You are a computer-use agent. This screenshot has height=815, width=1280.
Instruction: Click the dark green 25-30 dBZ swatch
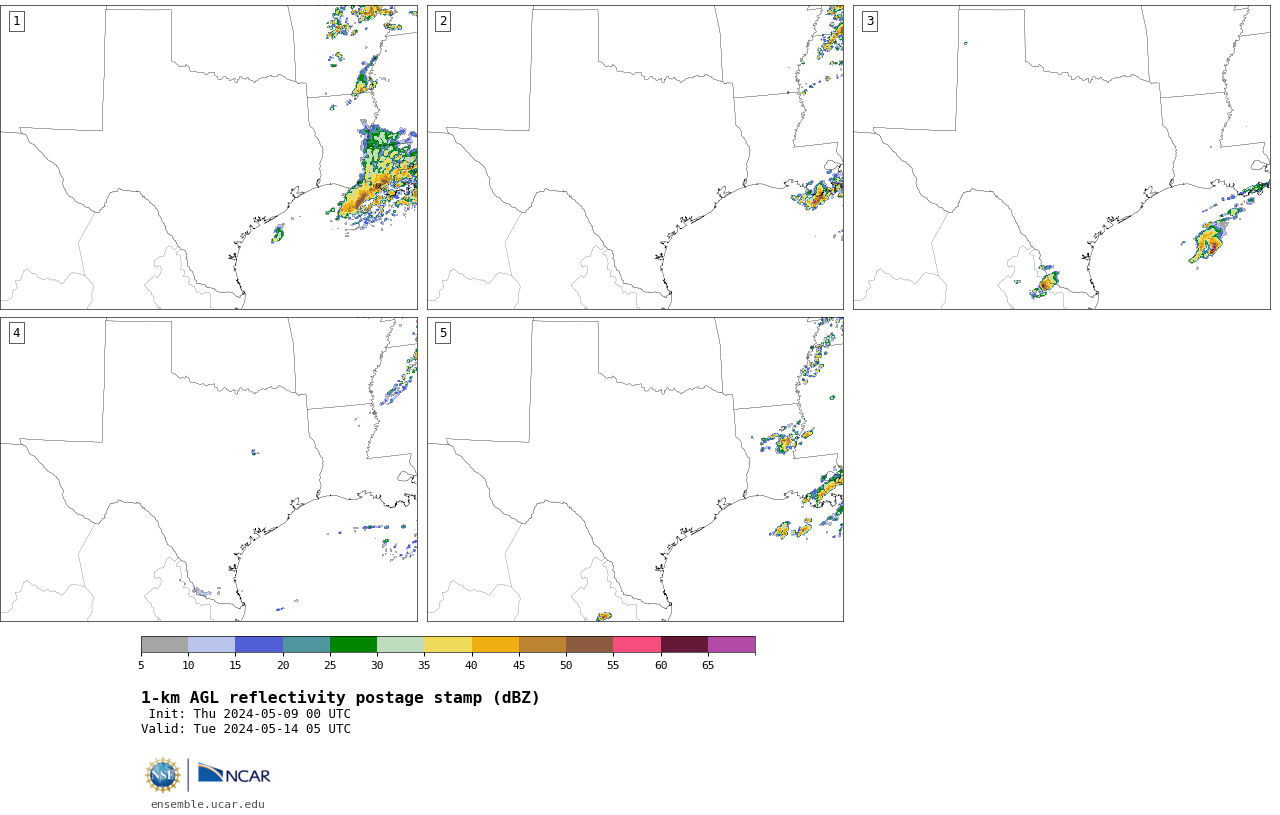click(x=353, y=645)
